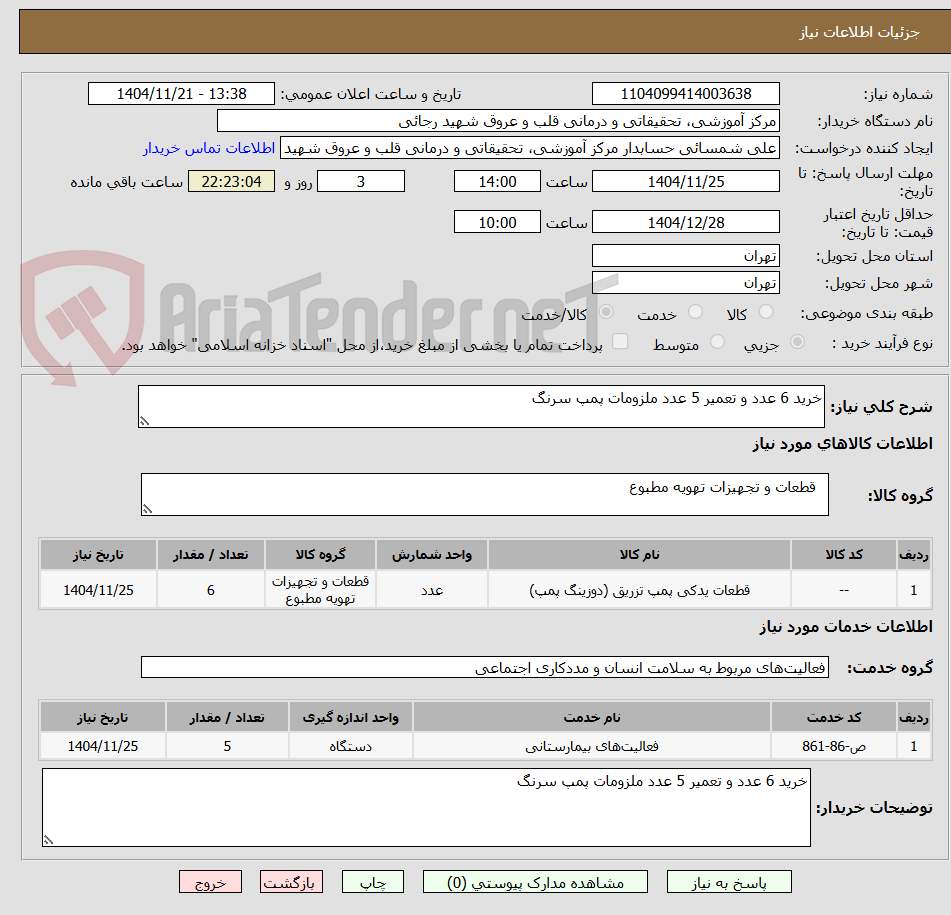Click the page title جزئیات اطلاعات نیاز
Image resolution: width=951 pixels, height=915 pixels.
[859, 32]
